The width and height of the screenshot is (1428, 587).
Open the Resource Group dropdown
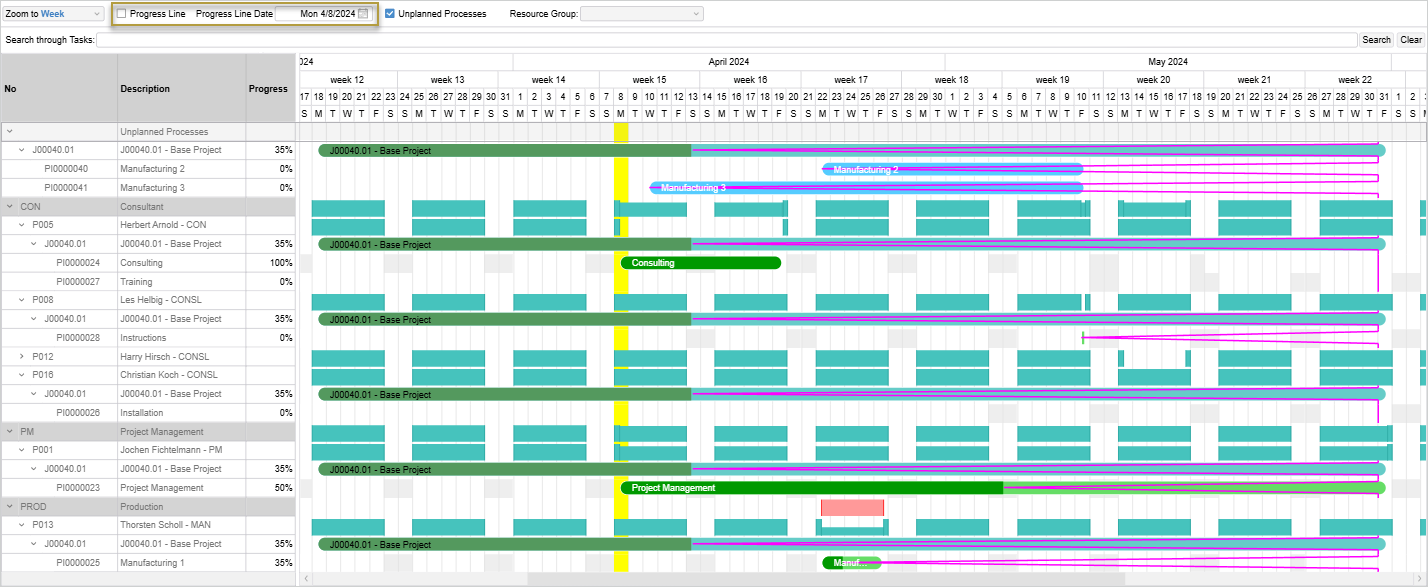click(641, 14)
